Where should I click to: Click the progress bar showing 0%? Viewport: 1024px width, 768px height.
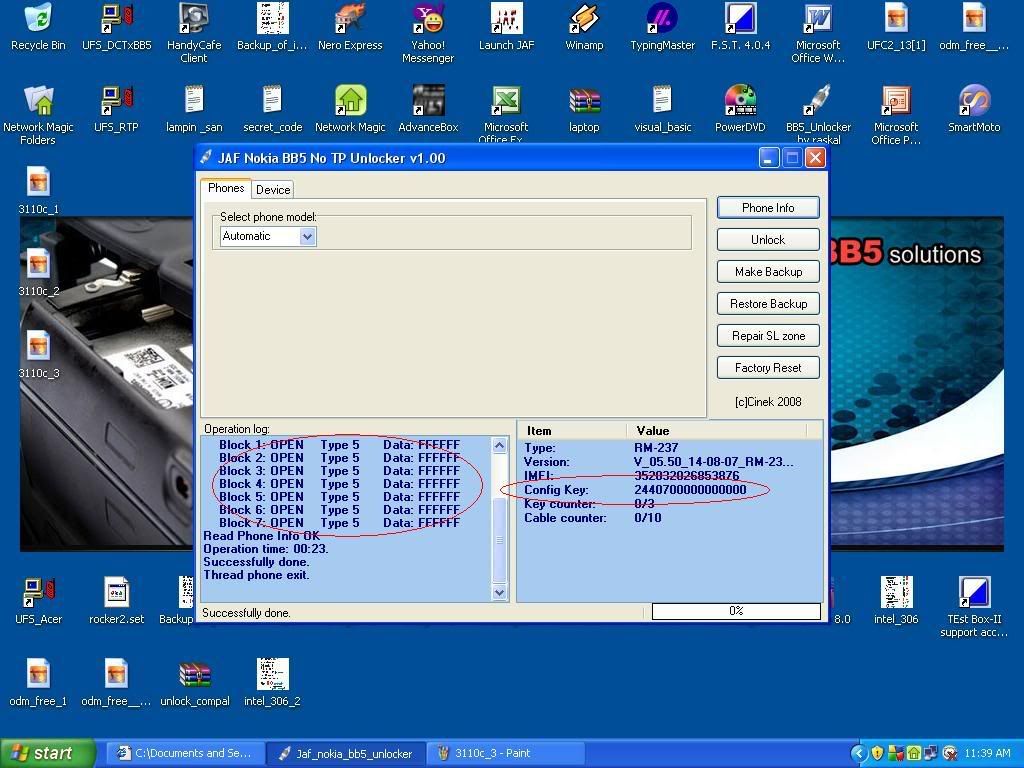point(736,611)
